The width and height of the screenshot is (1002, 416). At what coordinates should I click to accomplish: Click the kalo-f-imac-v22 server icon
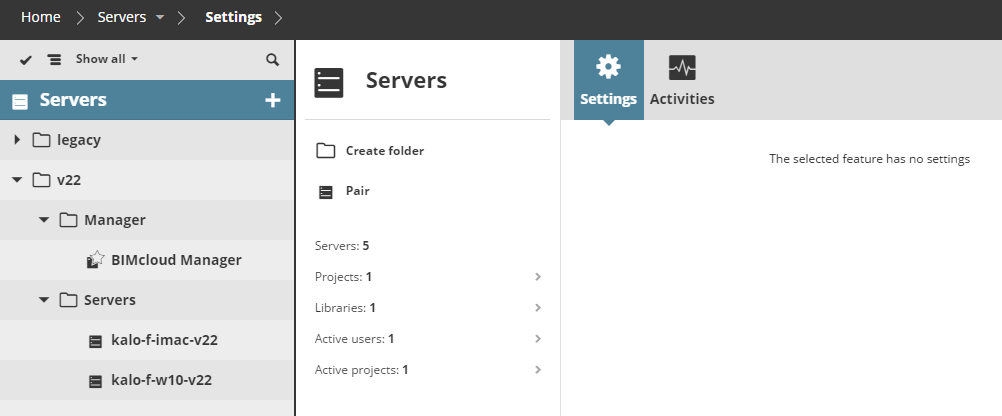96,340
